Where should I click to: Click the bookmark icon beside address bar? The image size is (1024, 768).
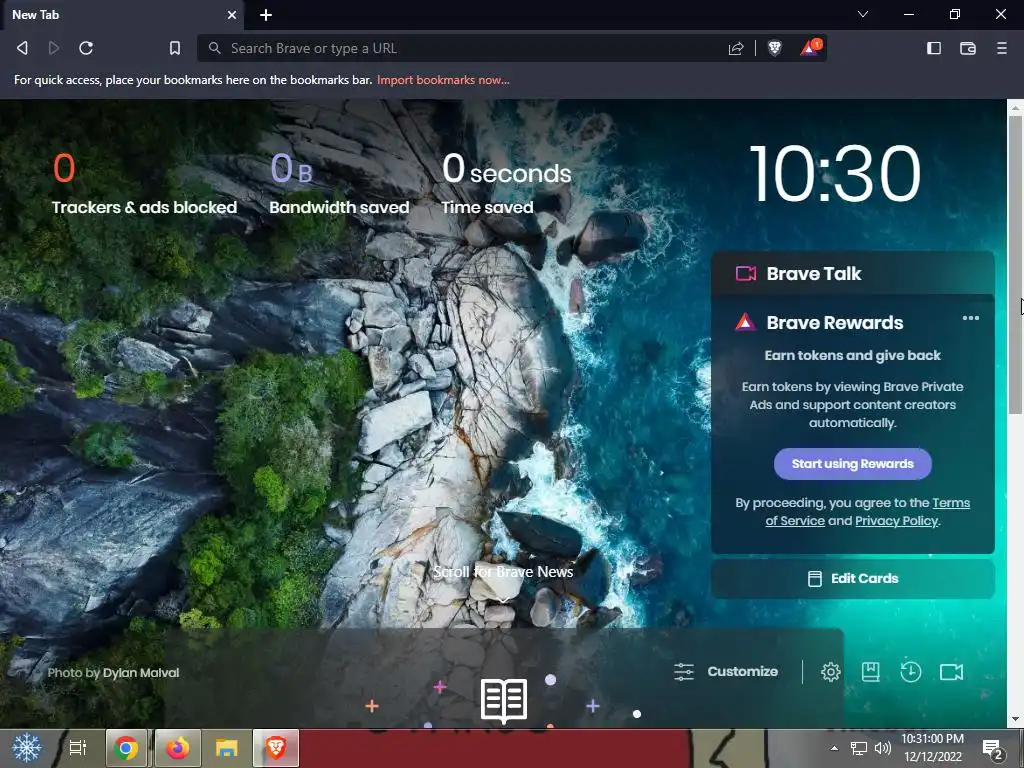(x=175, y=48)
